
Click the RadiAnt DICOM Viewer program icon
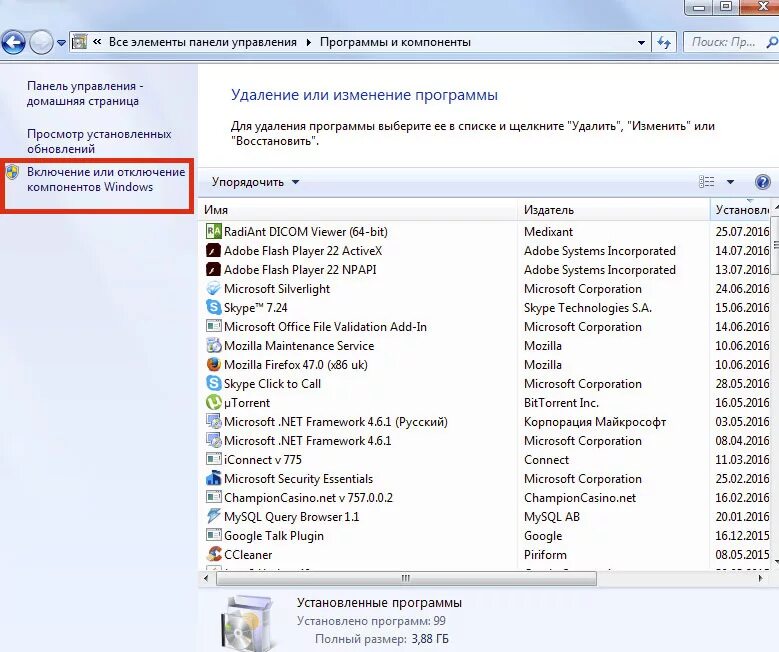[x=214, y=231]
